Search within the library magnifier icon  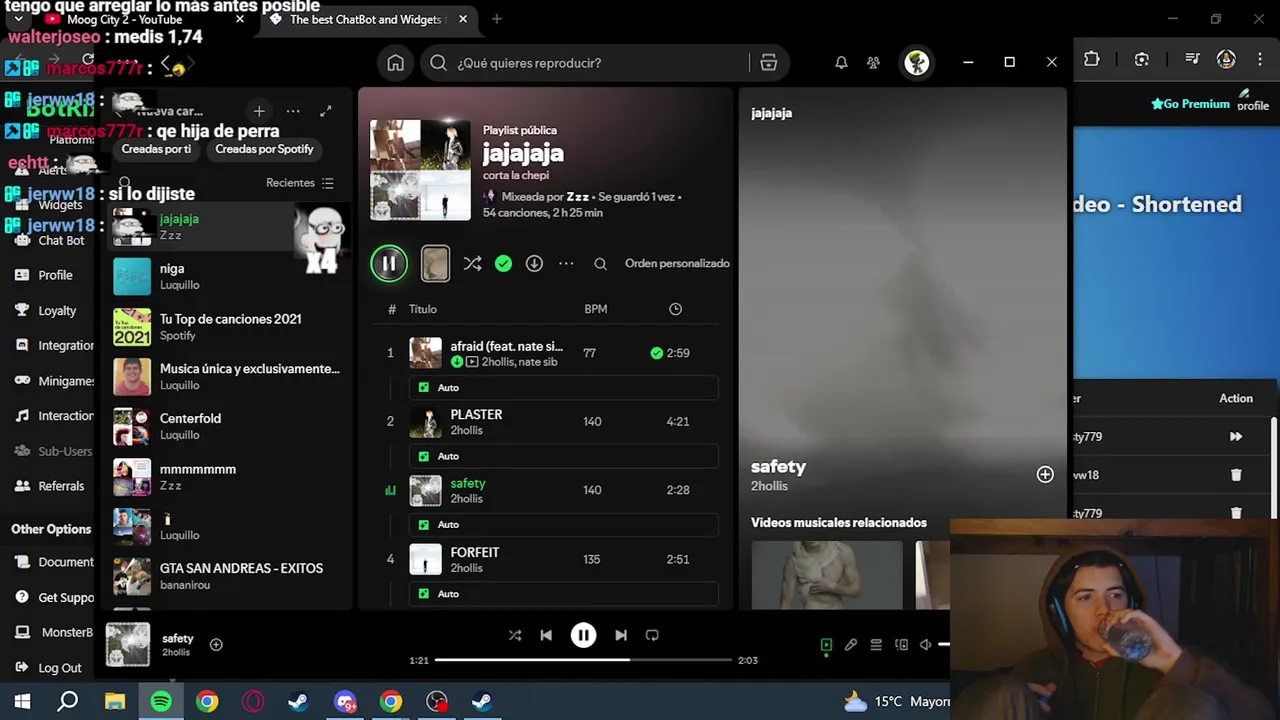pos(124,183)
